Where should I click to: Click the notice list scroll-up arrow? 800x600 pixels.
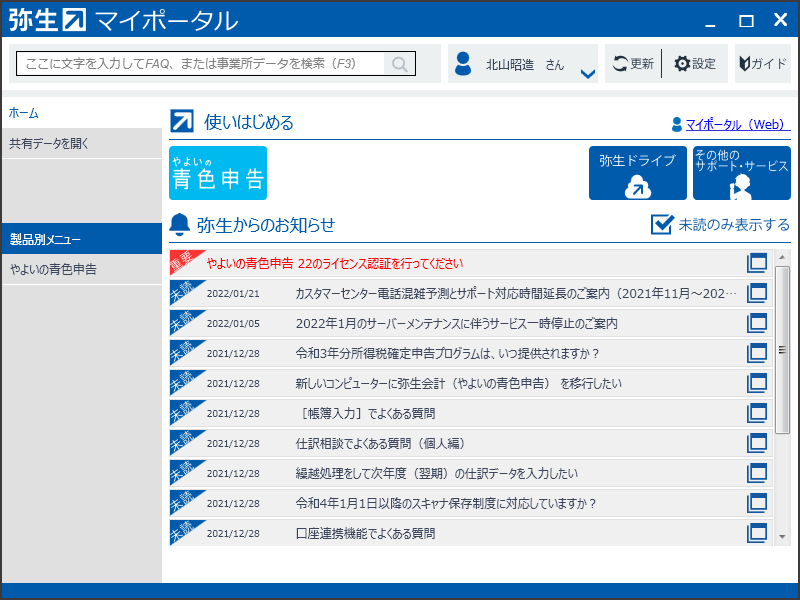coord(782,257)
